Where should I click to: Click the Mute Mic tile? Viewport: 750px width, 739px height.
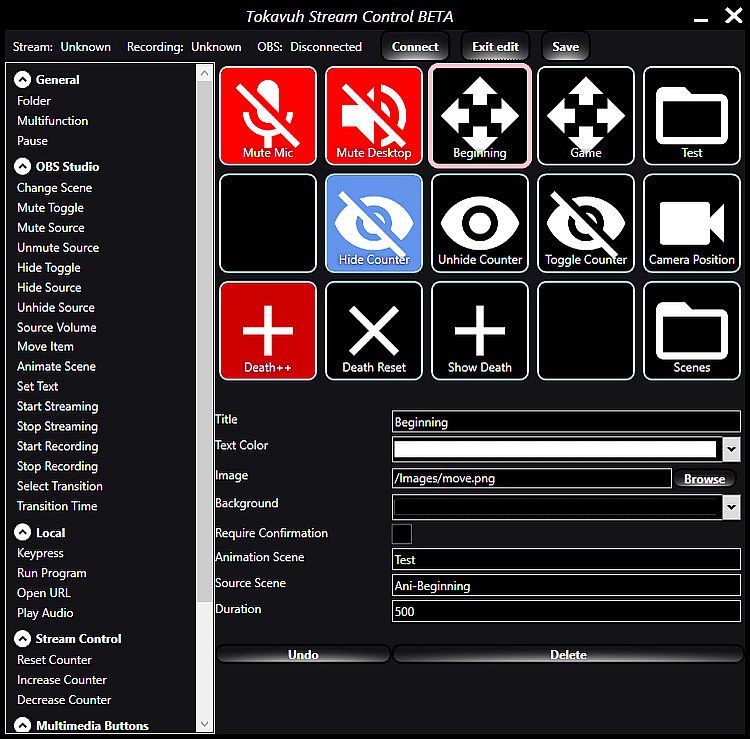coord(268,115)
